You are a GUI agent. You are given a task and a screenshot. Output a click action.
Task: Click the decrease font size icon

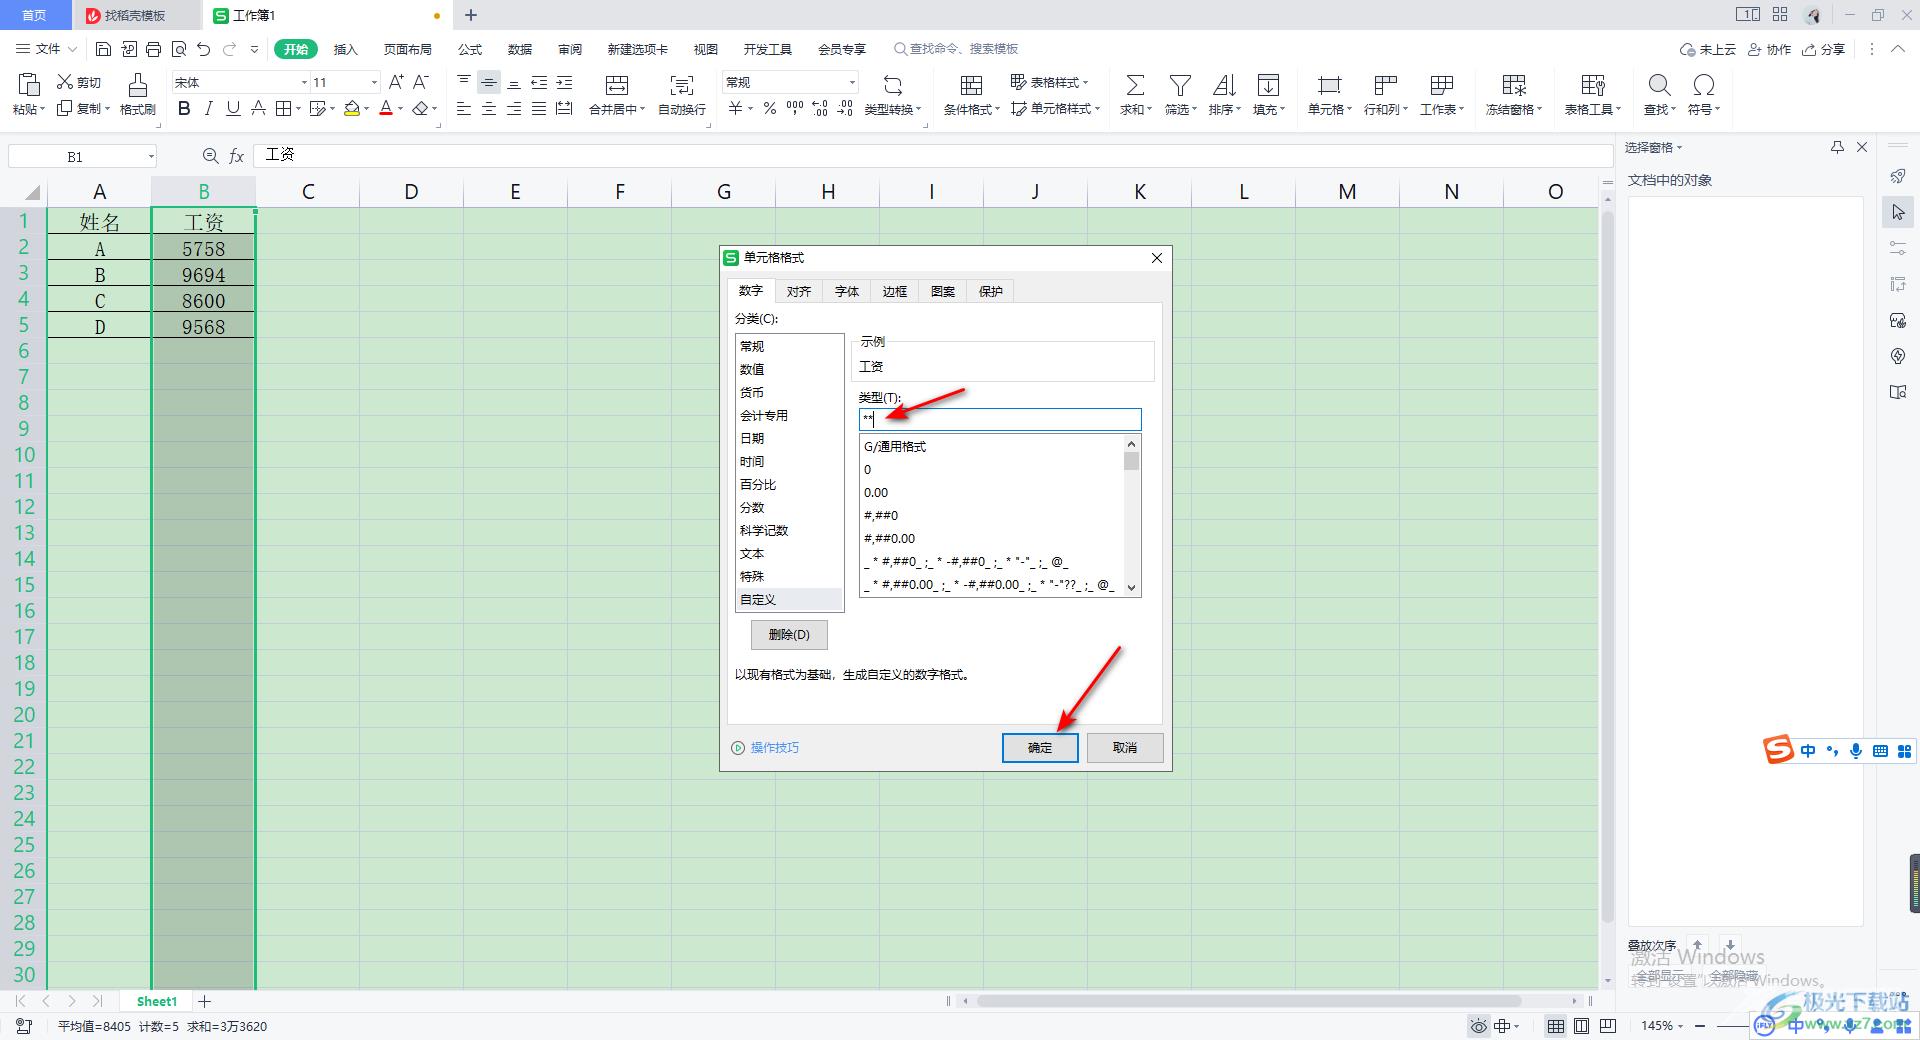click(421, 82)
